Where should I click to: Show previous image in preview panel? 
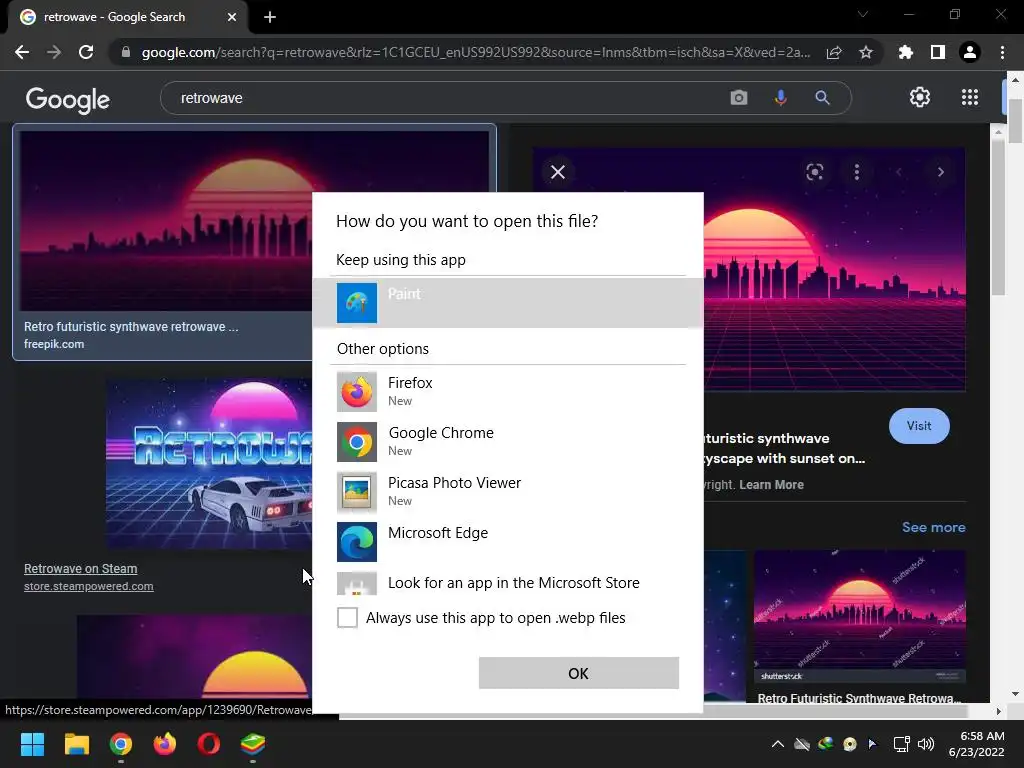899,172
